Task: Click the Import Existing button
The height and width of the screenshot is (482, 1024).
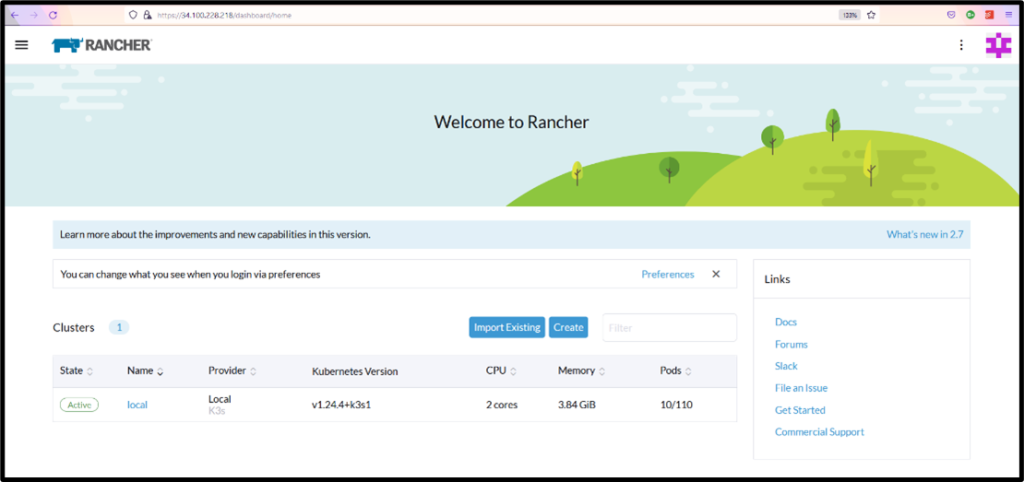Action: click(507, 327)
